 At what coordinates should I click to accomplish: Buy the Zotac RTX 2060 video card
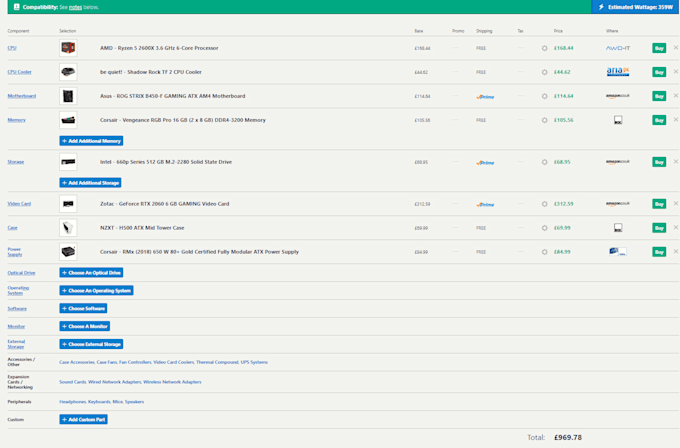coord(659,204)
